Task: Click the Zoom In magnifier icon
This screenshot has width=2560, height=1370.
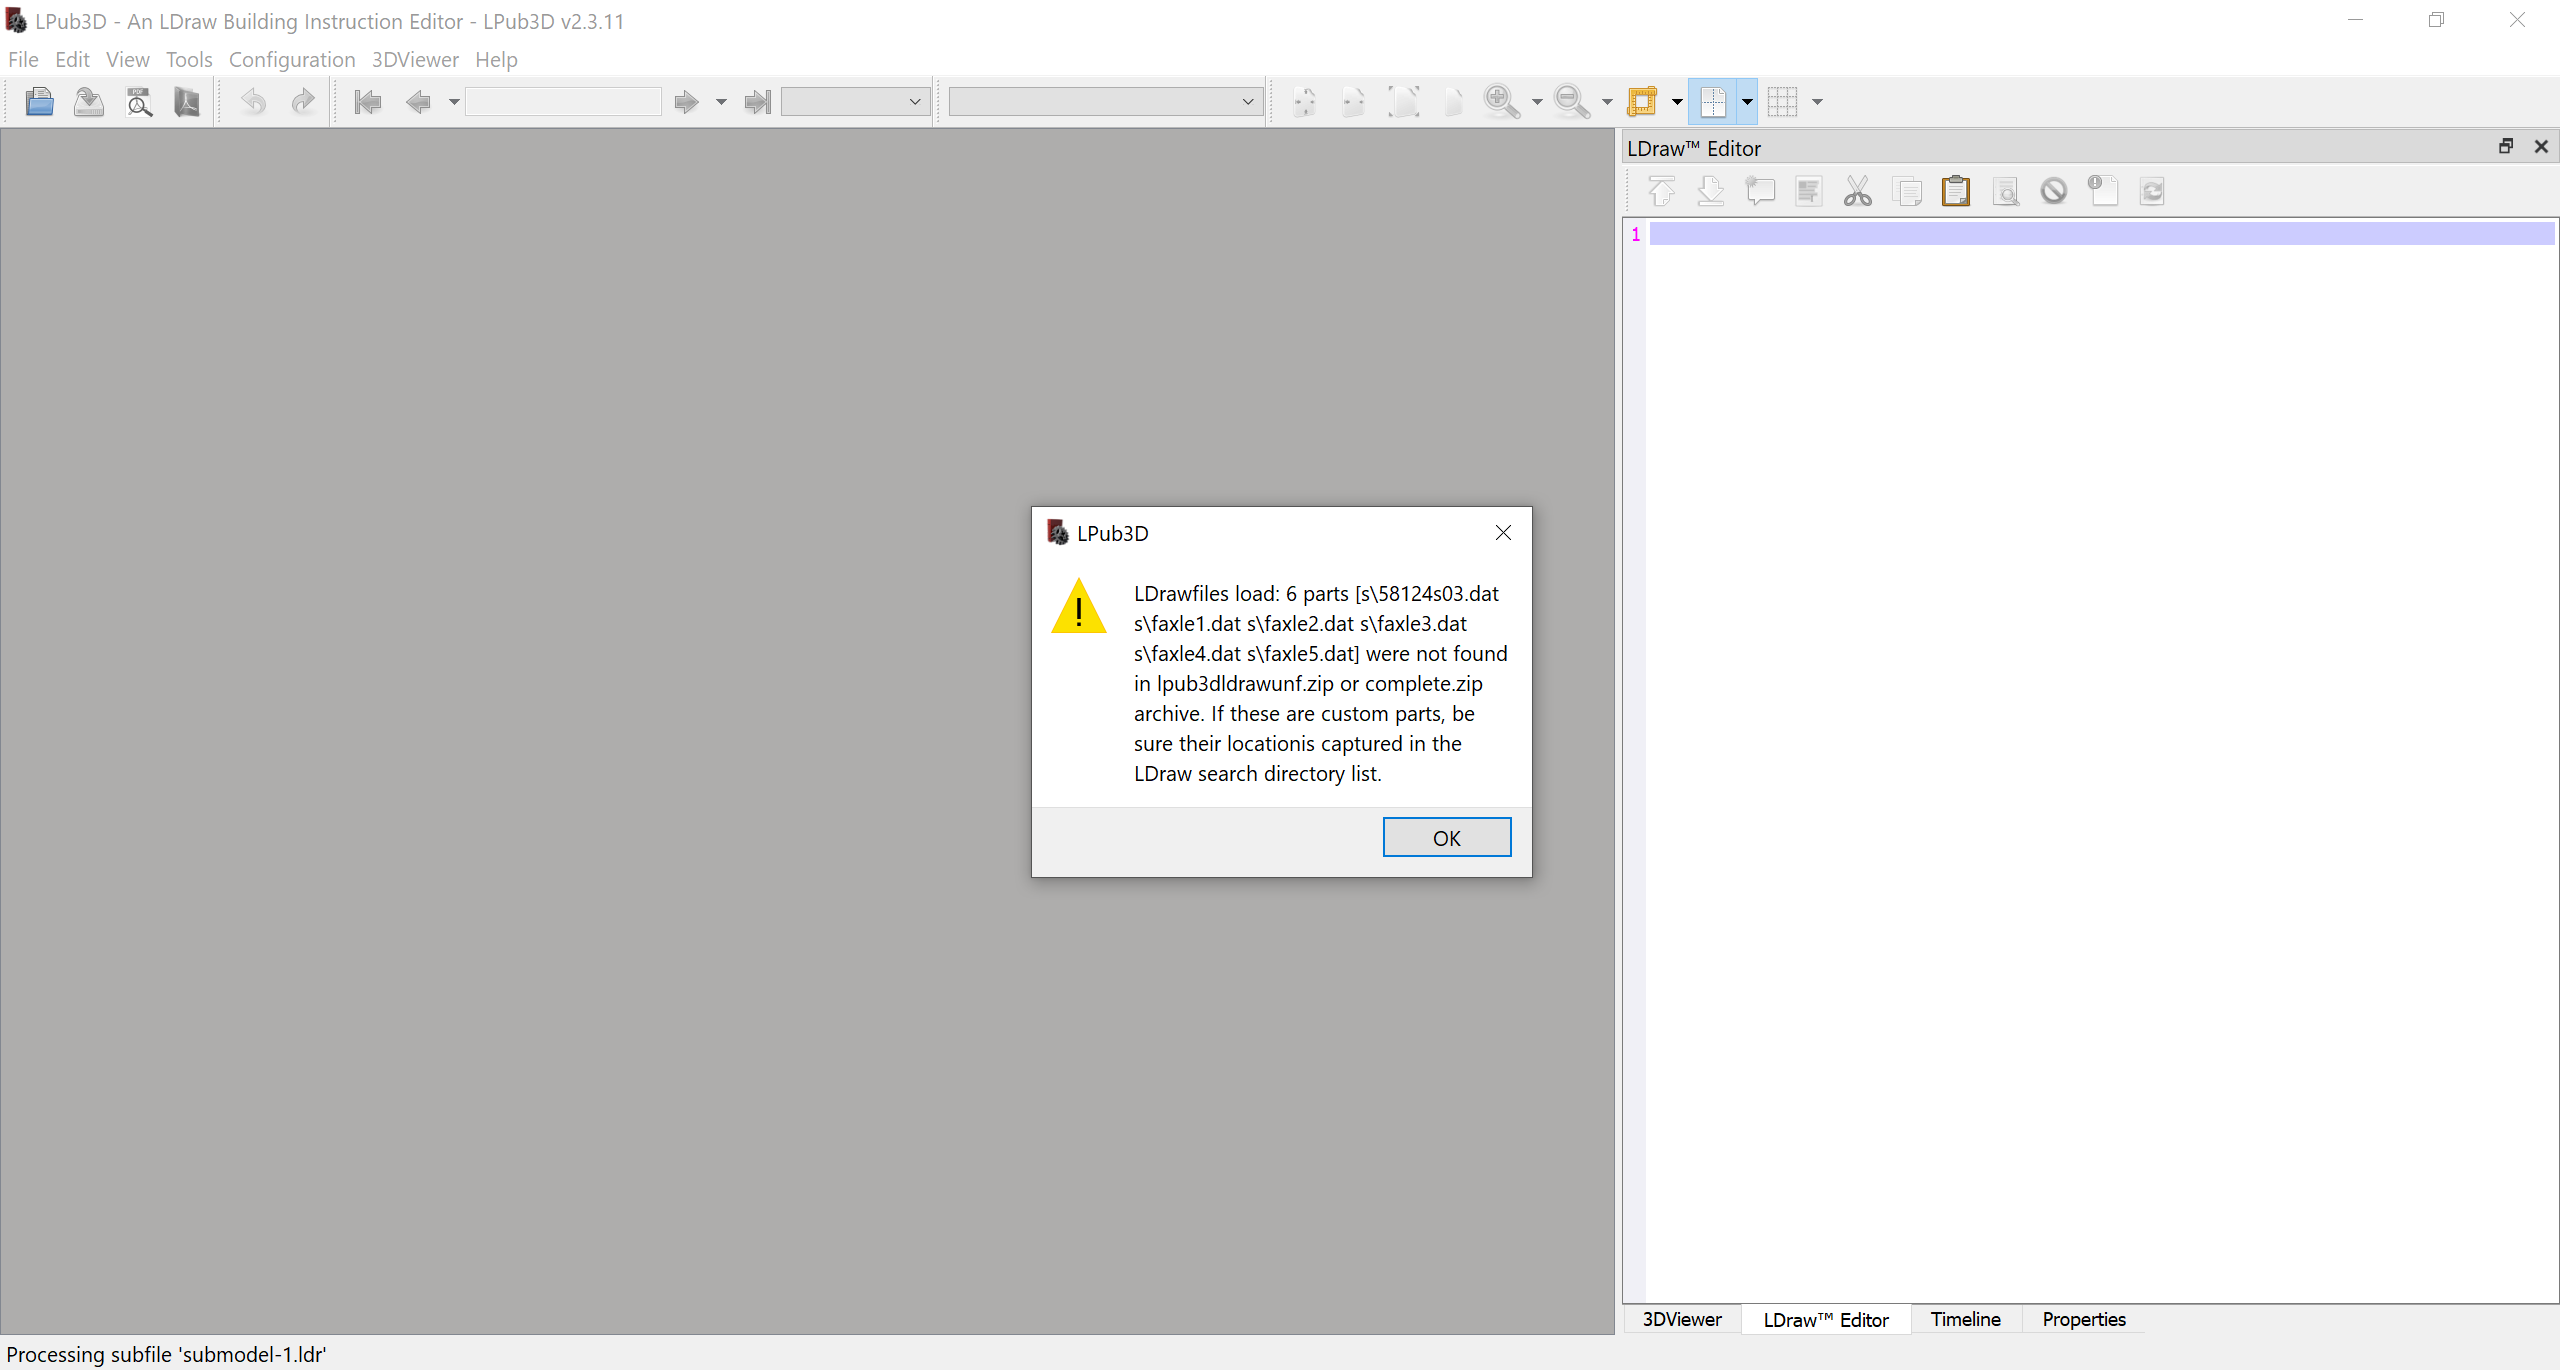Action: tap(1501, 101)
